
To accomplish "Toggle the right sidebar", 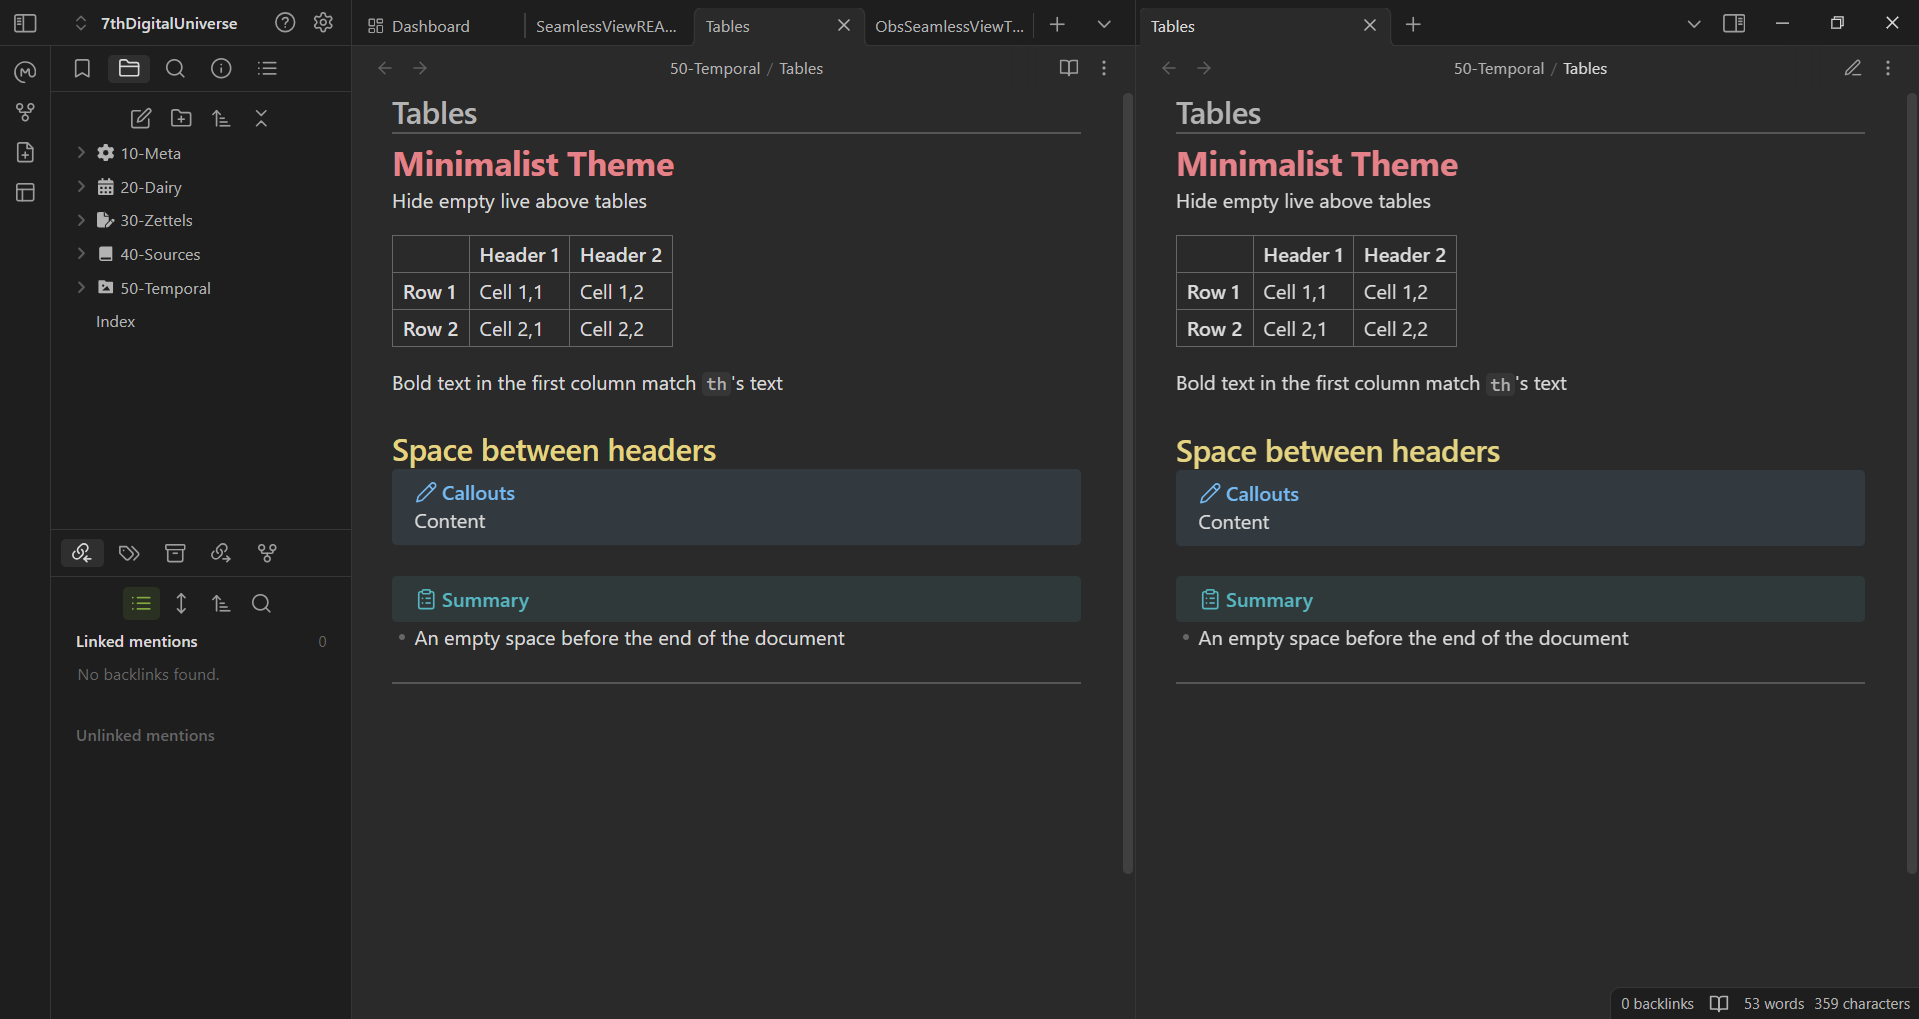I will click(1735, 23).
